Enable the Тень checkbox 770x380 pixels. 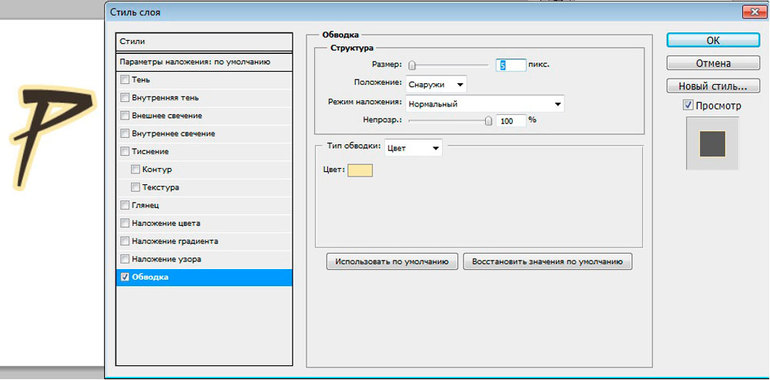(125, 80)
